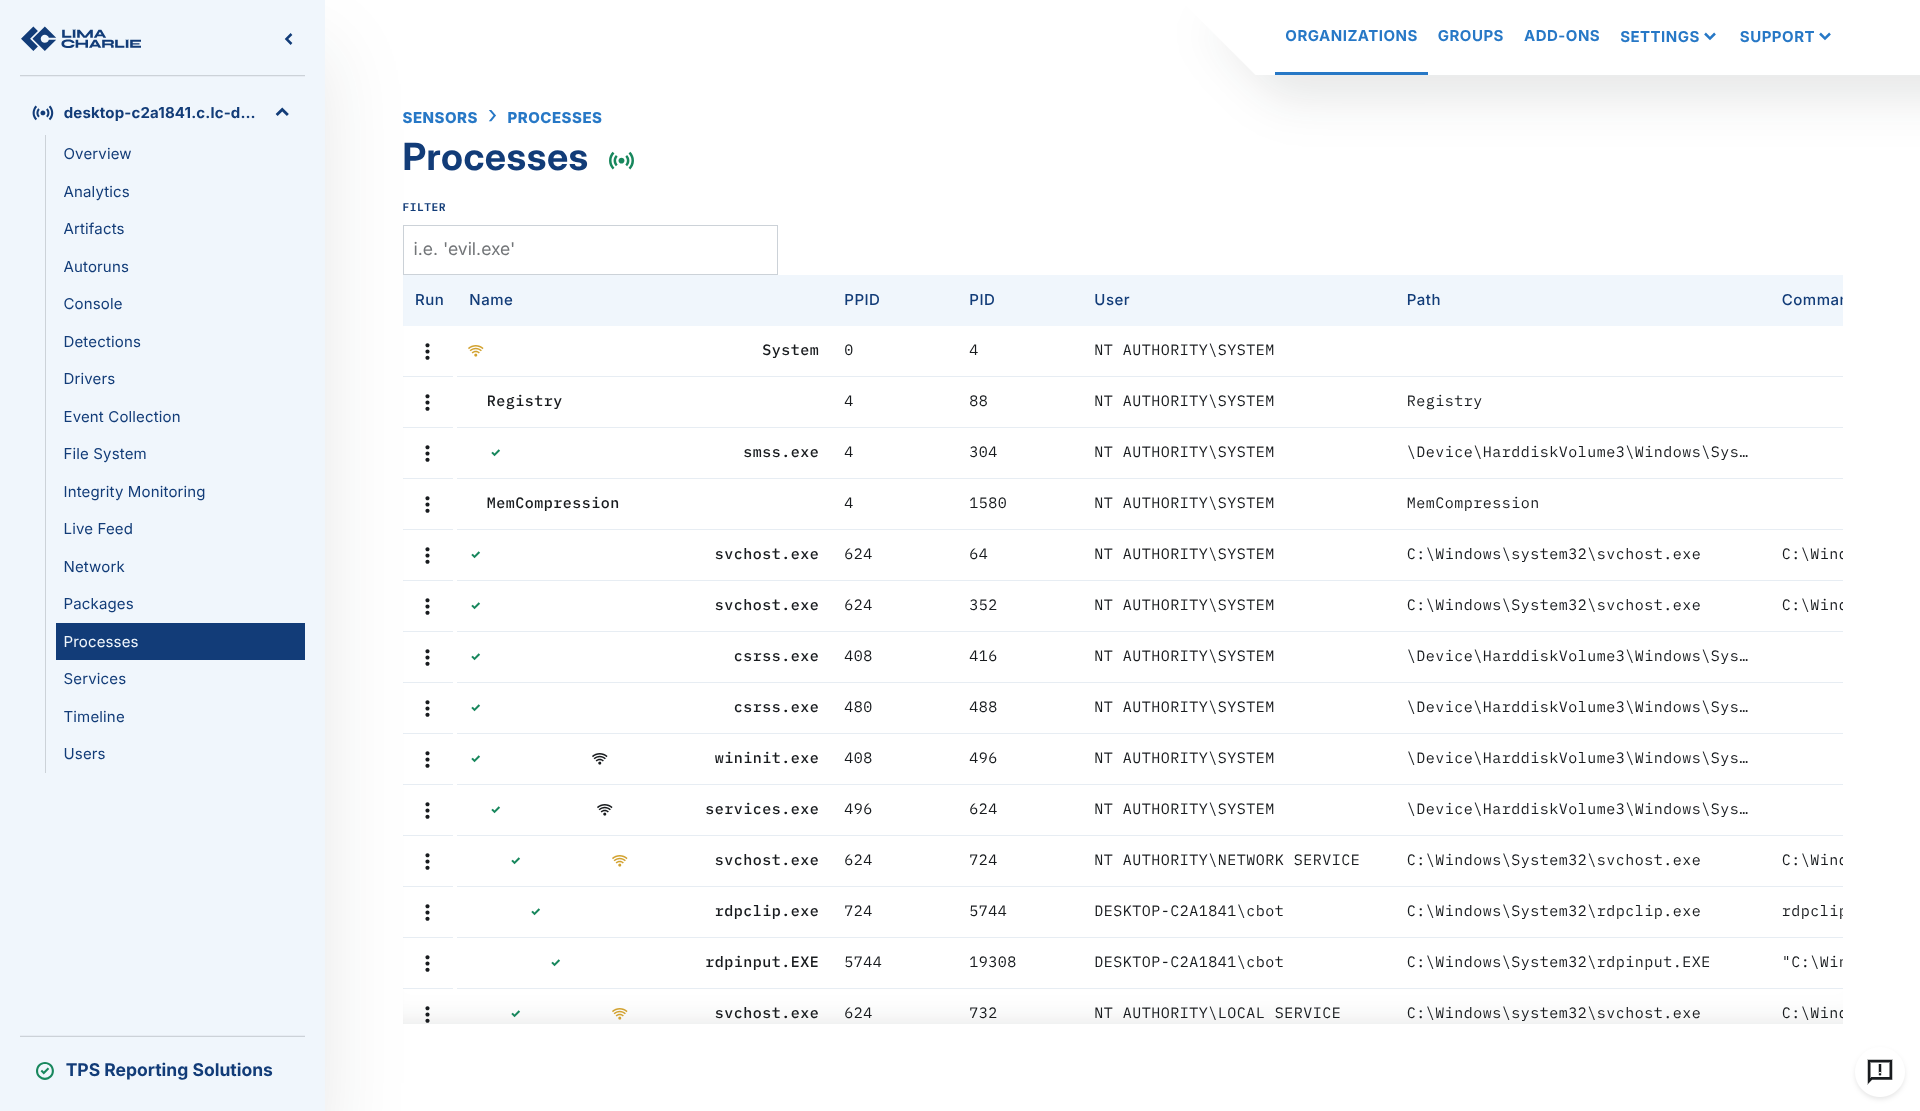Click the process filter input field
The width and height of the screenshot is (1920, 1111).
590,250
